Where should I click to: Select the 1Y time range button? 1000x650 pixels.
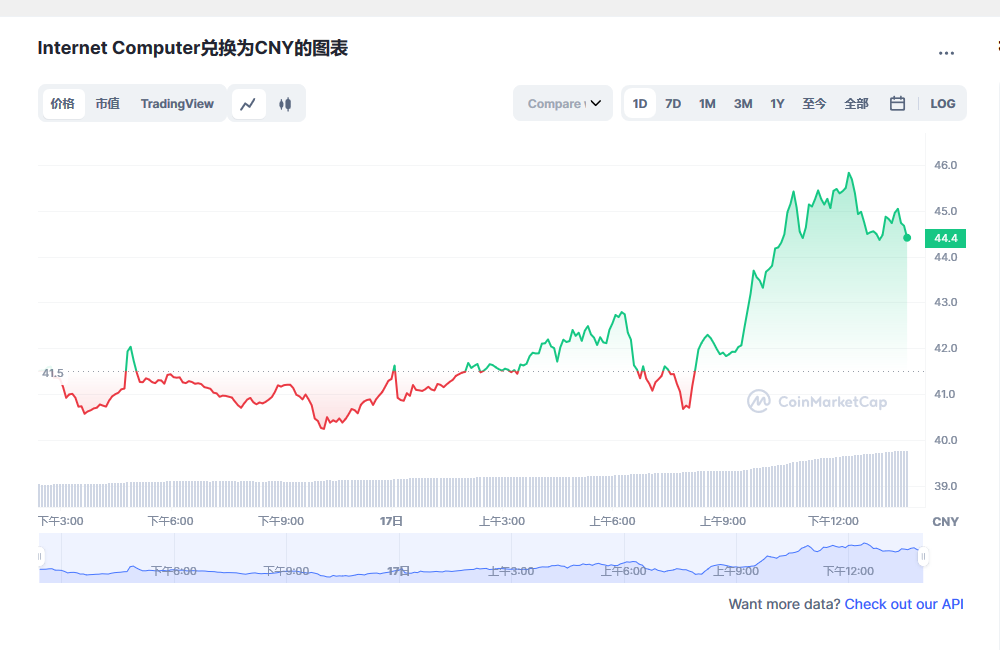[x=777, y=103]
